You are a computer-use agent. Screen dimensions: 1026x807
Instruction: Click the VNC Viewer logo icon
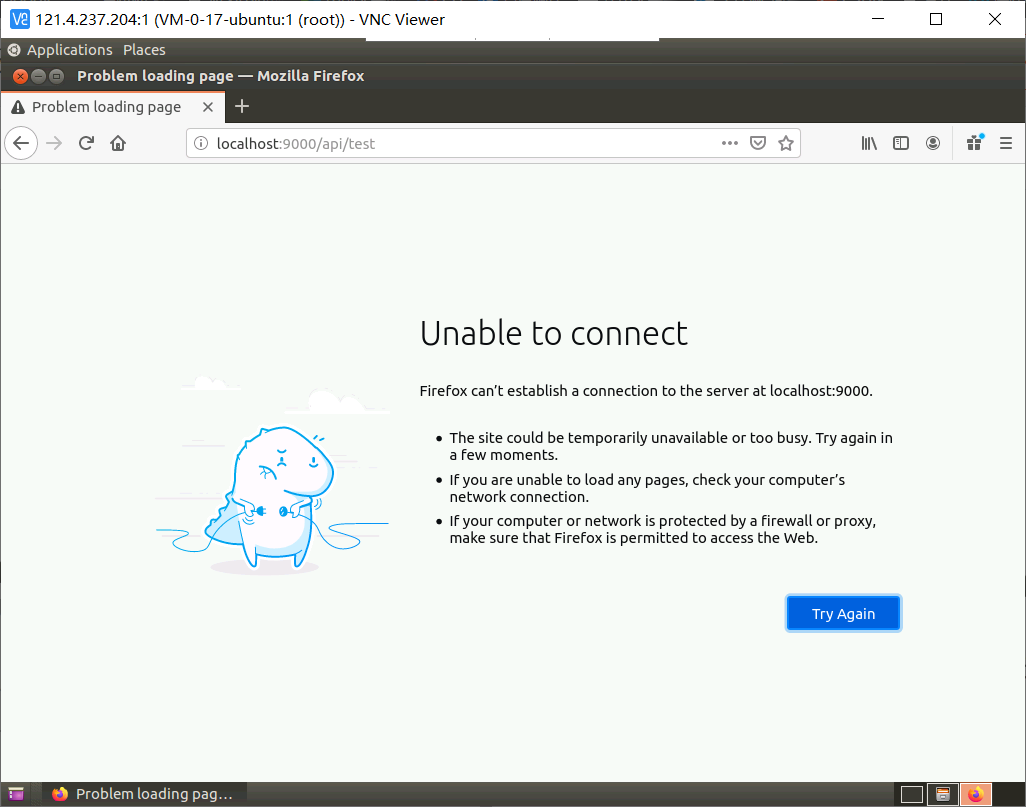pos(20,19)
